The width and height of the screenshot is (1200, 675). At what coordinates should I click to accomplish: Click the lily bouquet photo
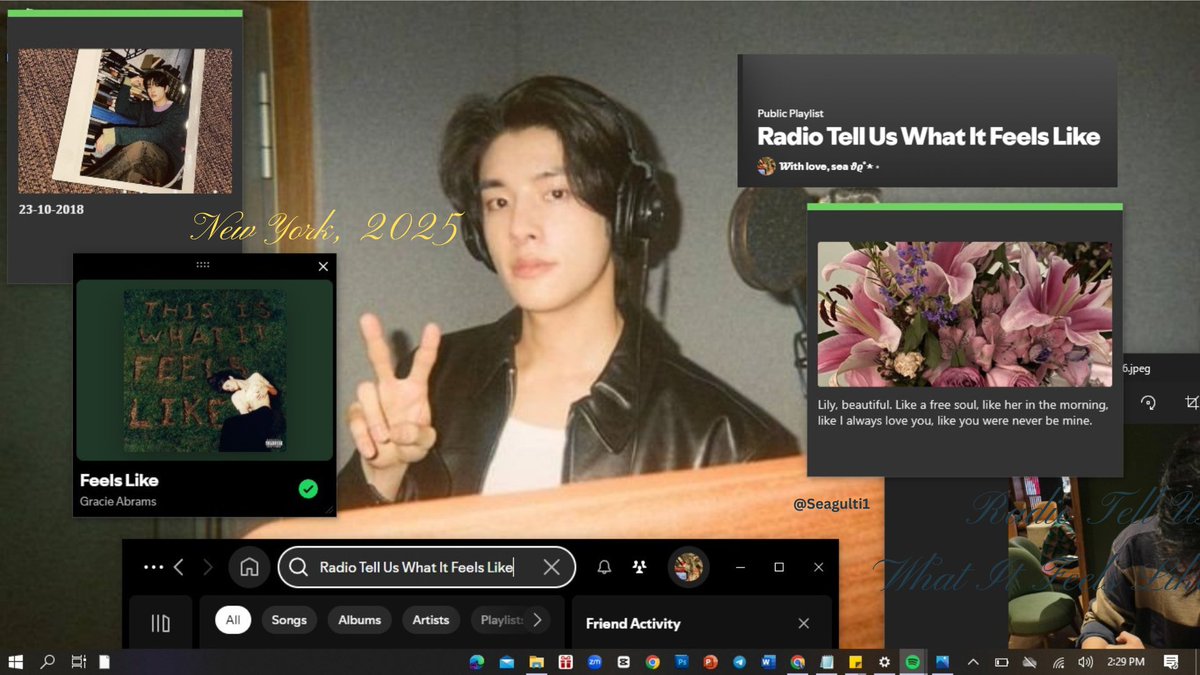click(964, 314)
